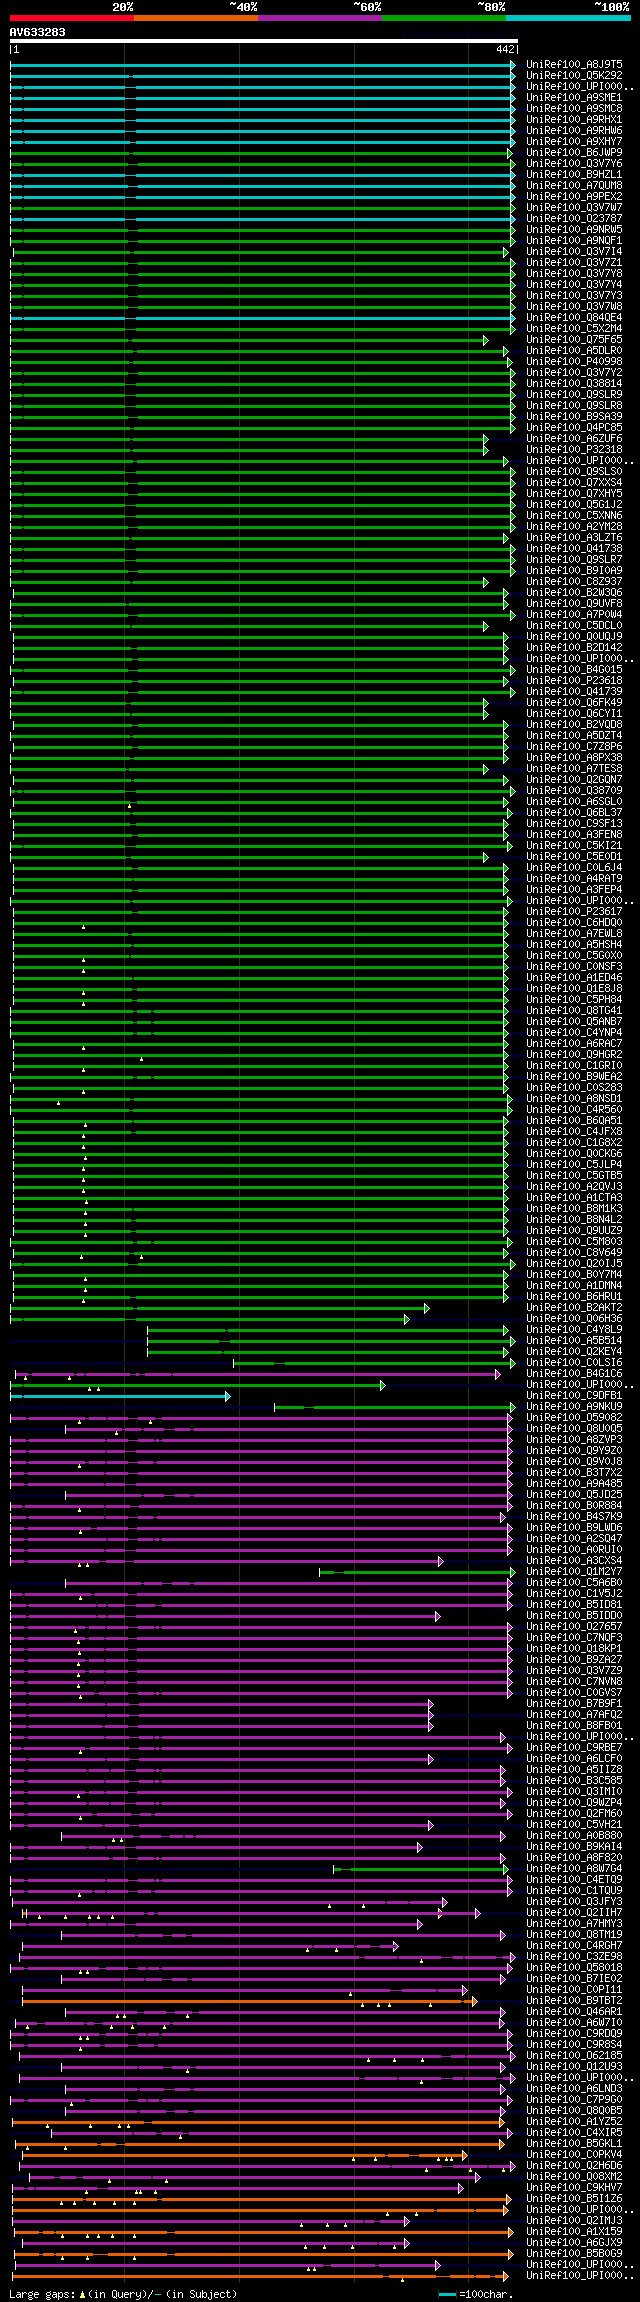Click hit UniRef100_B2AKT2
The height and width of the screenshot is (2302, 640).
pos(574,1307)
